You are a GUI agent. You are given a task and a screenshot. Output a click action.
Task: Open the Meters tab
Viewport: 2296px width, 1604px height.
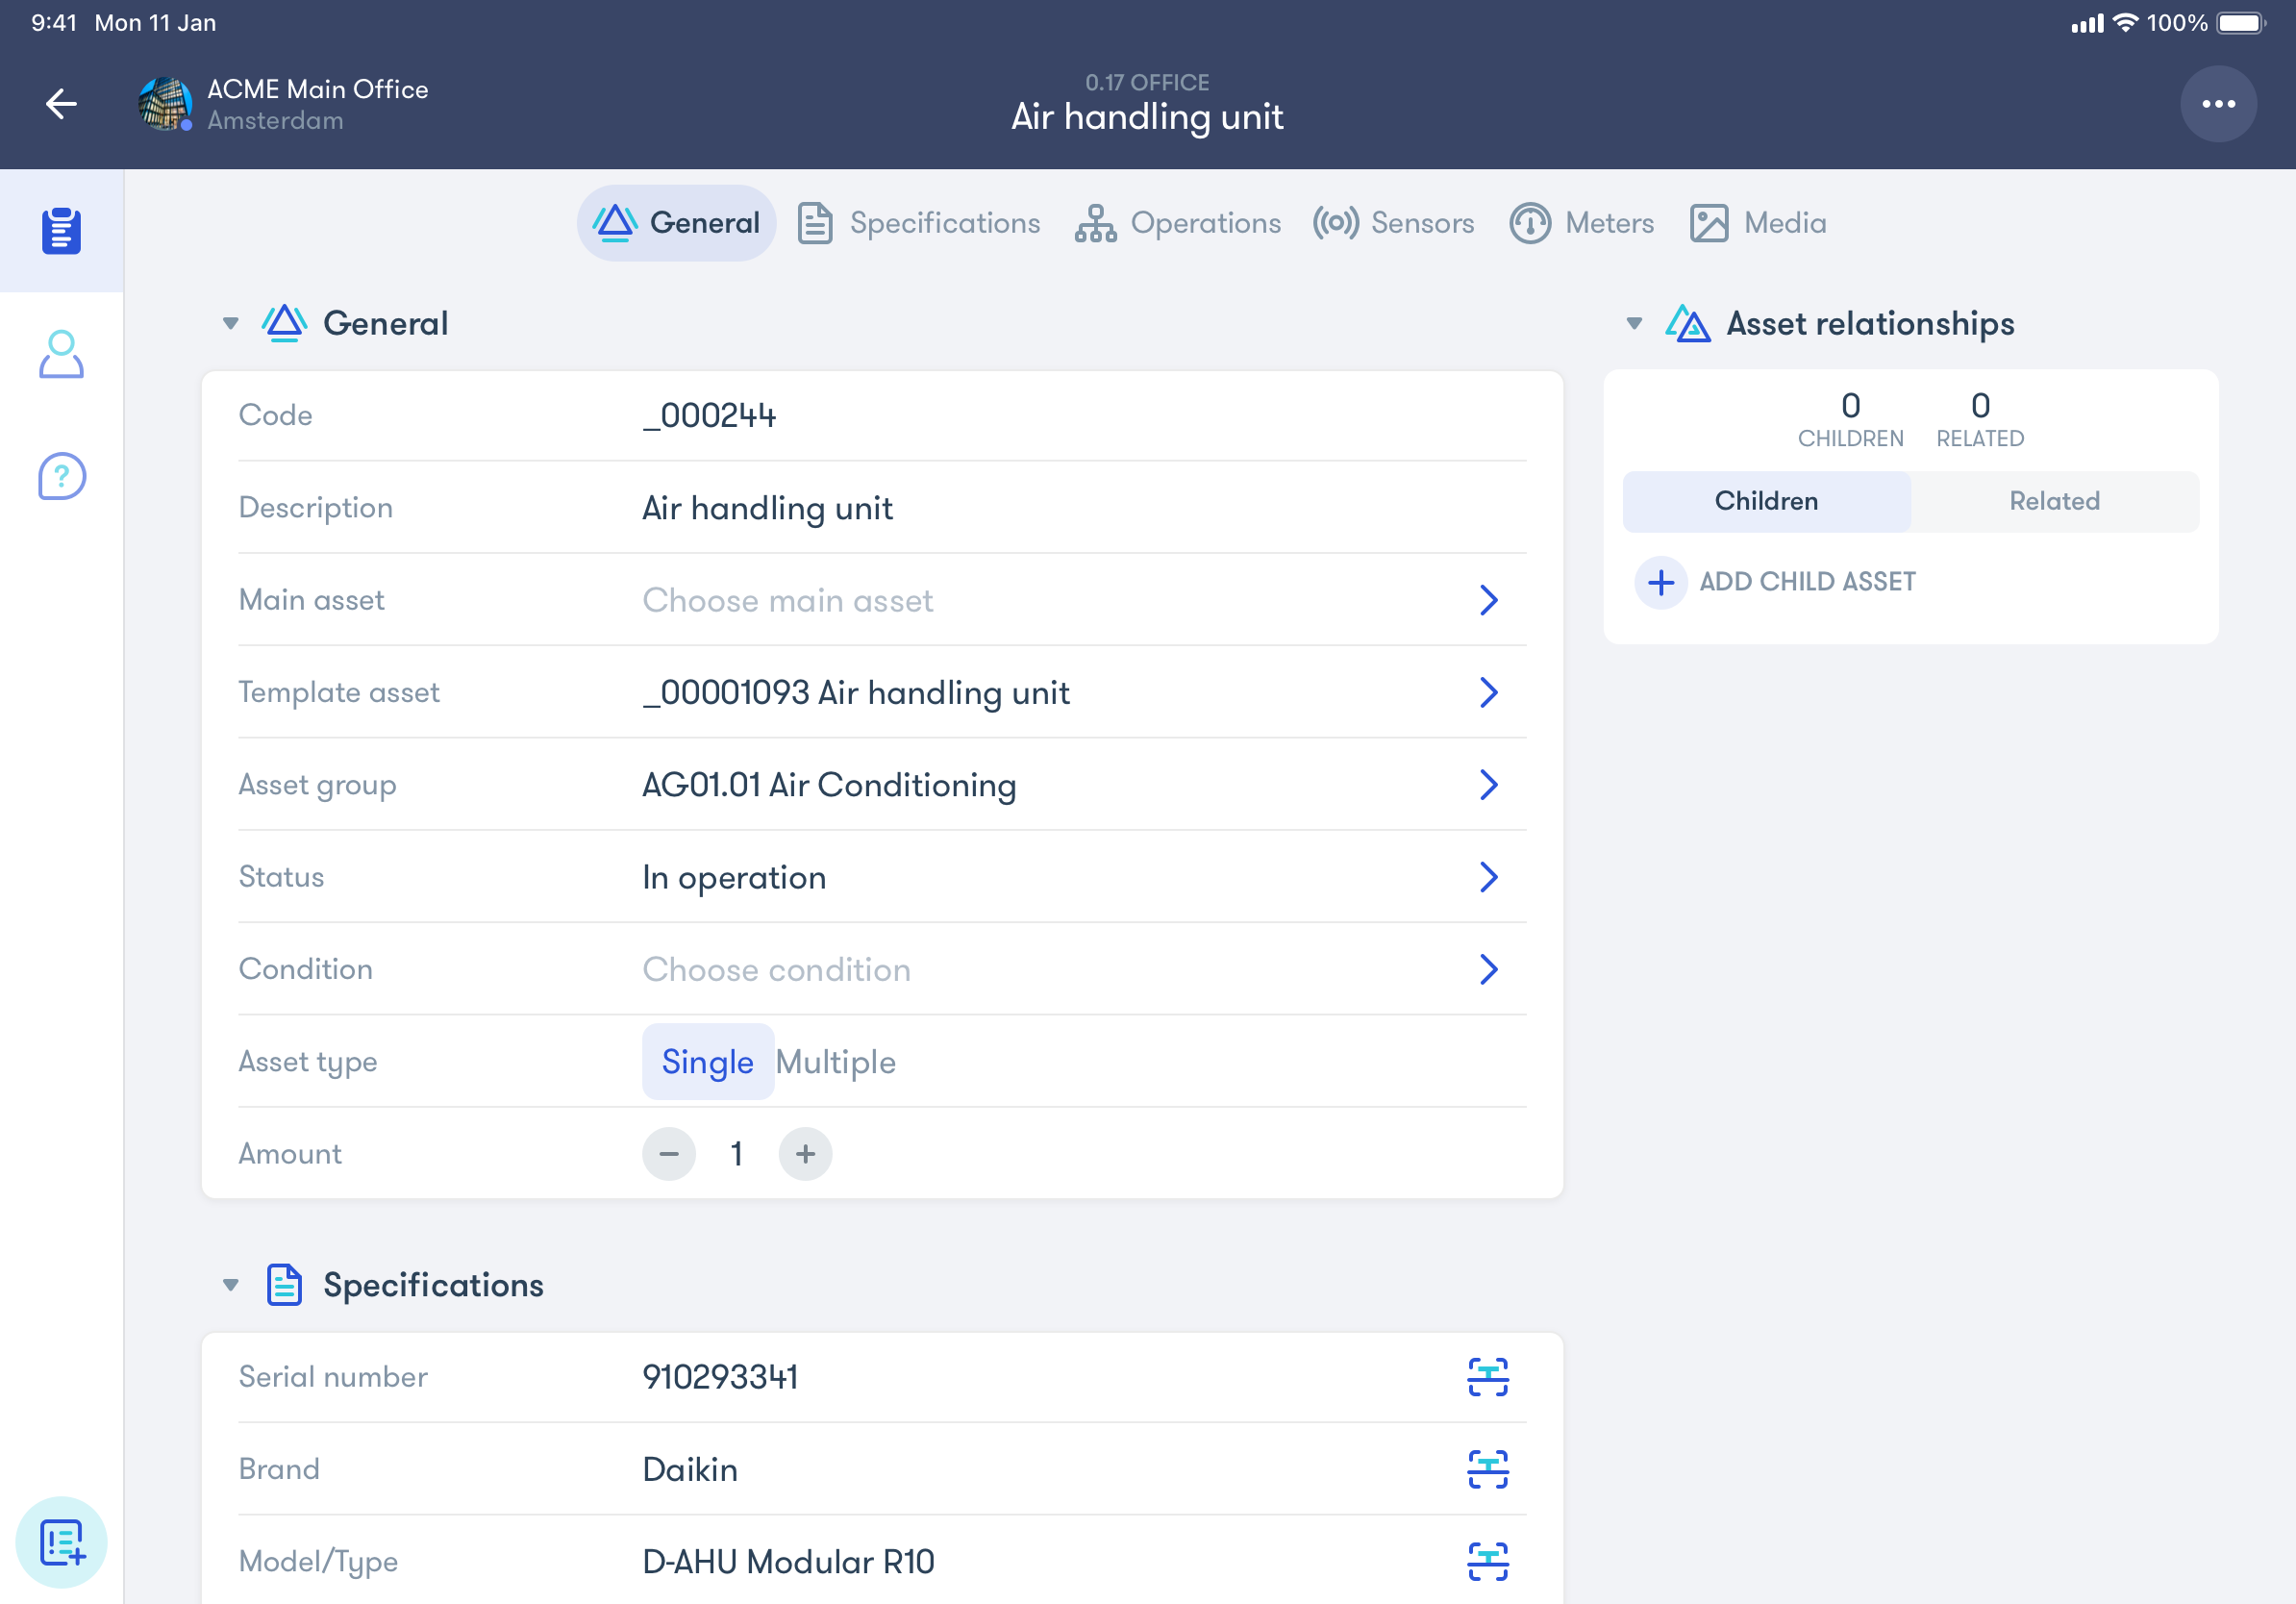pyautogui.click(x=1581, y=223)
